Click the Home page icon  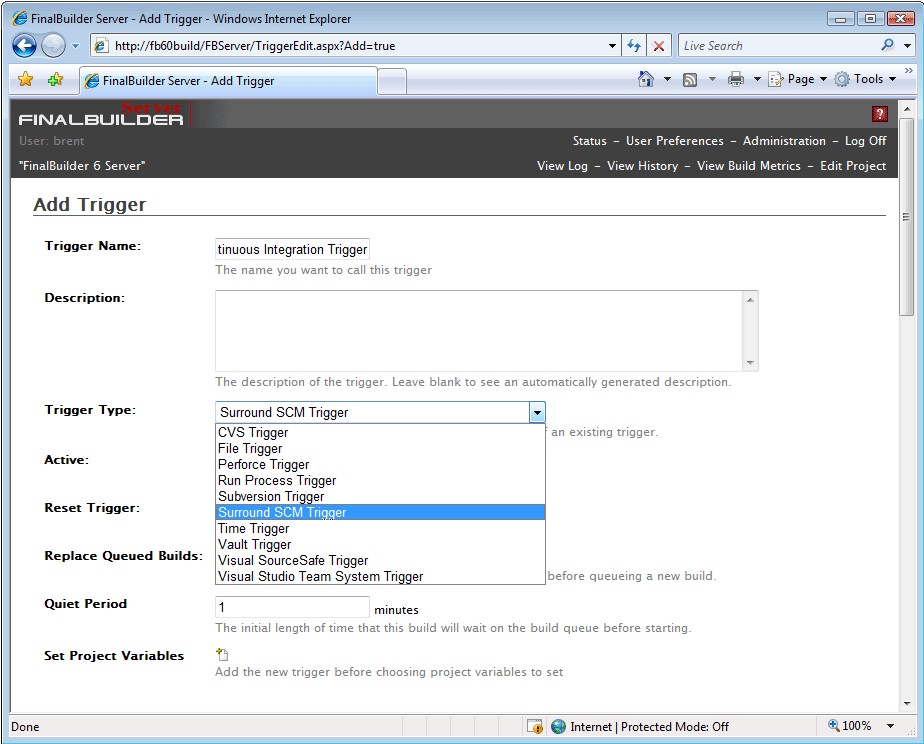click(x=646, y=79)
